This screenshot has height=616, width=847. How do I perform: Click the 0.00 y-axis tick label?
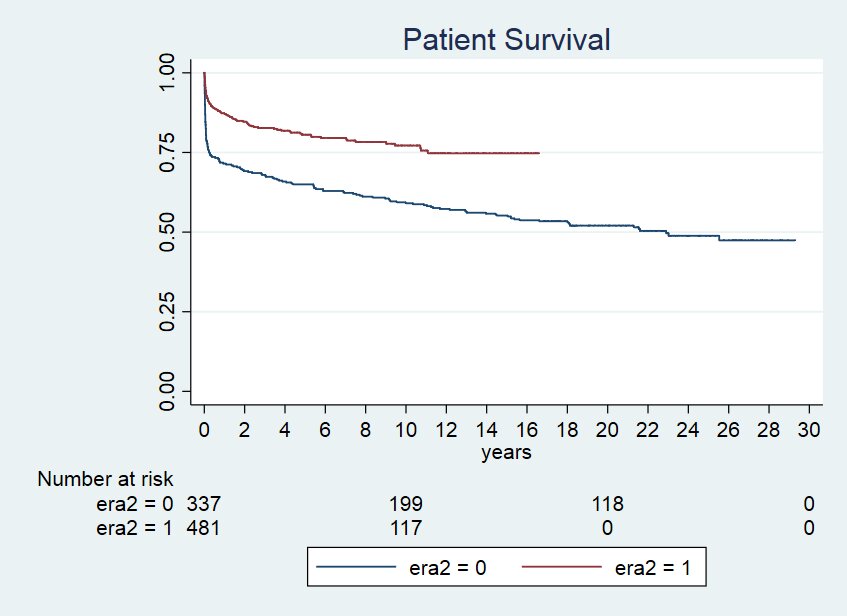click(168, 390)
